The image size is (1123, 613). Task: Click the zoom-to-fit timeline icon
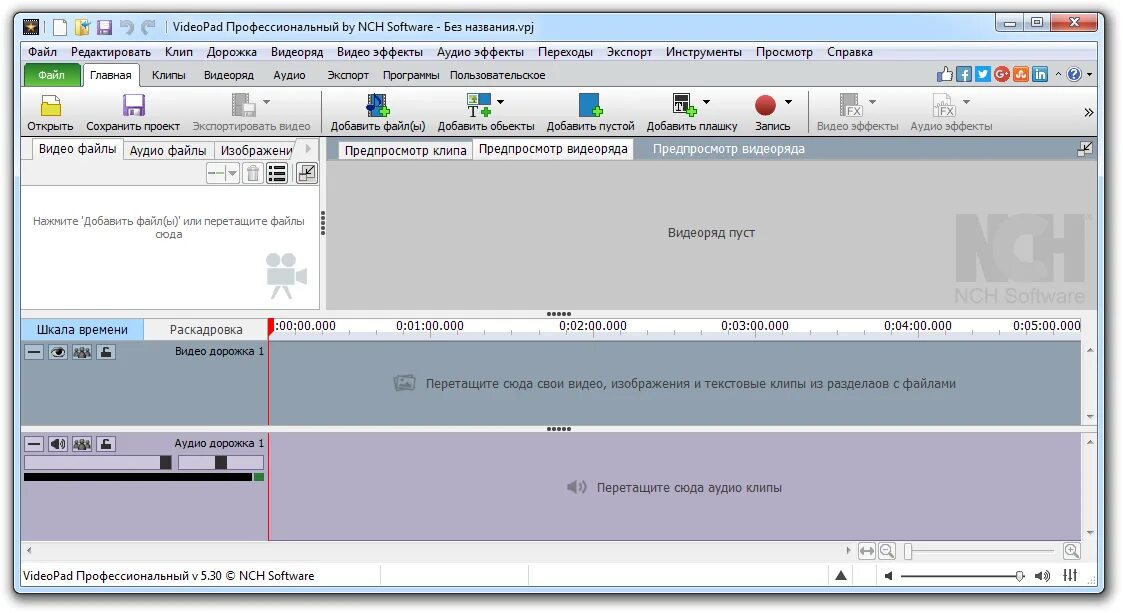click(x=867, y=551)
